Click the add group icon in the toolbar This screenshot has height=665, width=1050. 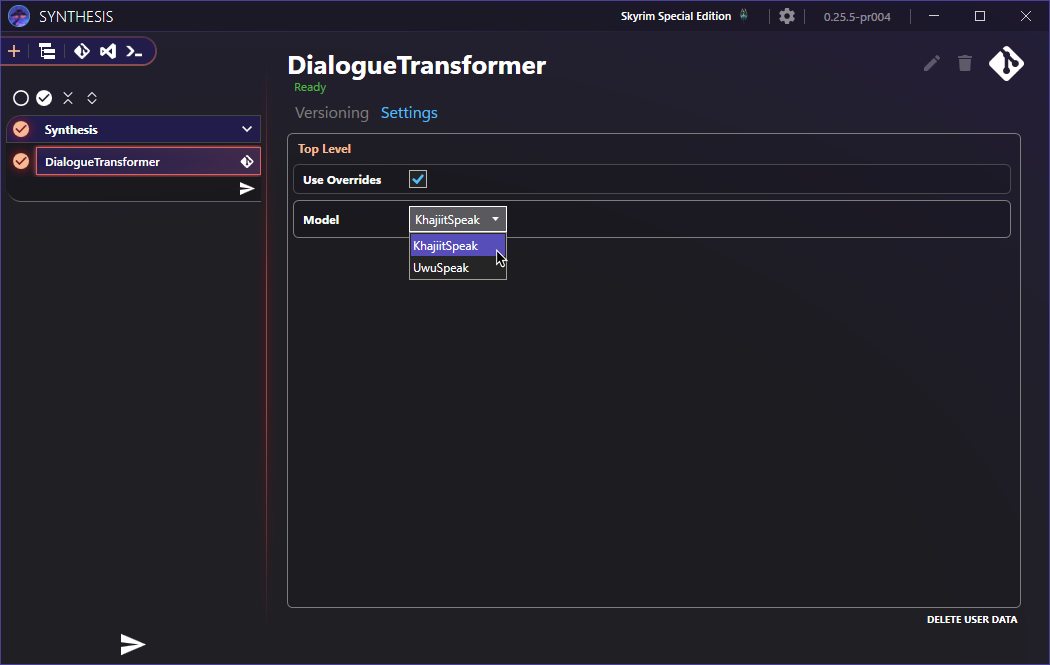point(47,52)
